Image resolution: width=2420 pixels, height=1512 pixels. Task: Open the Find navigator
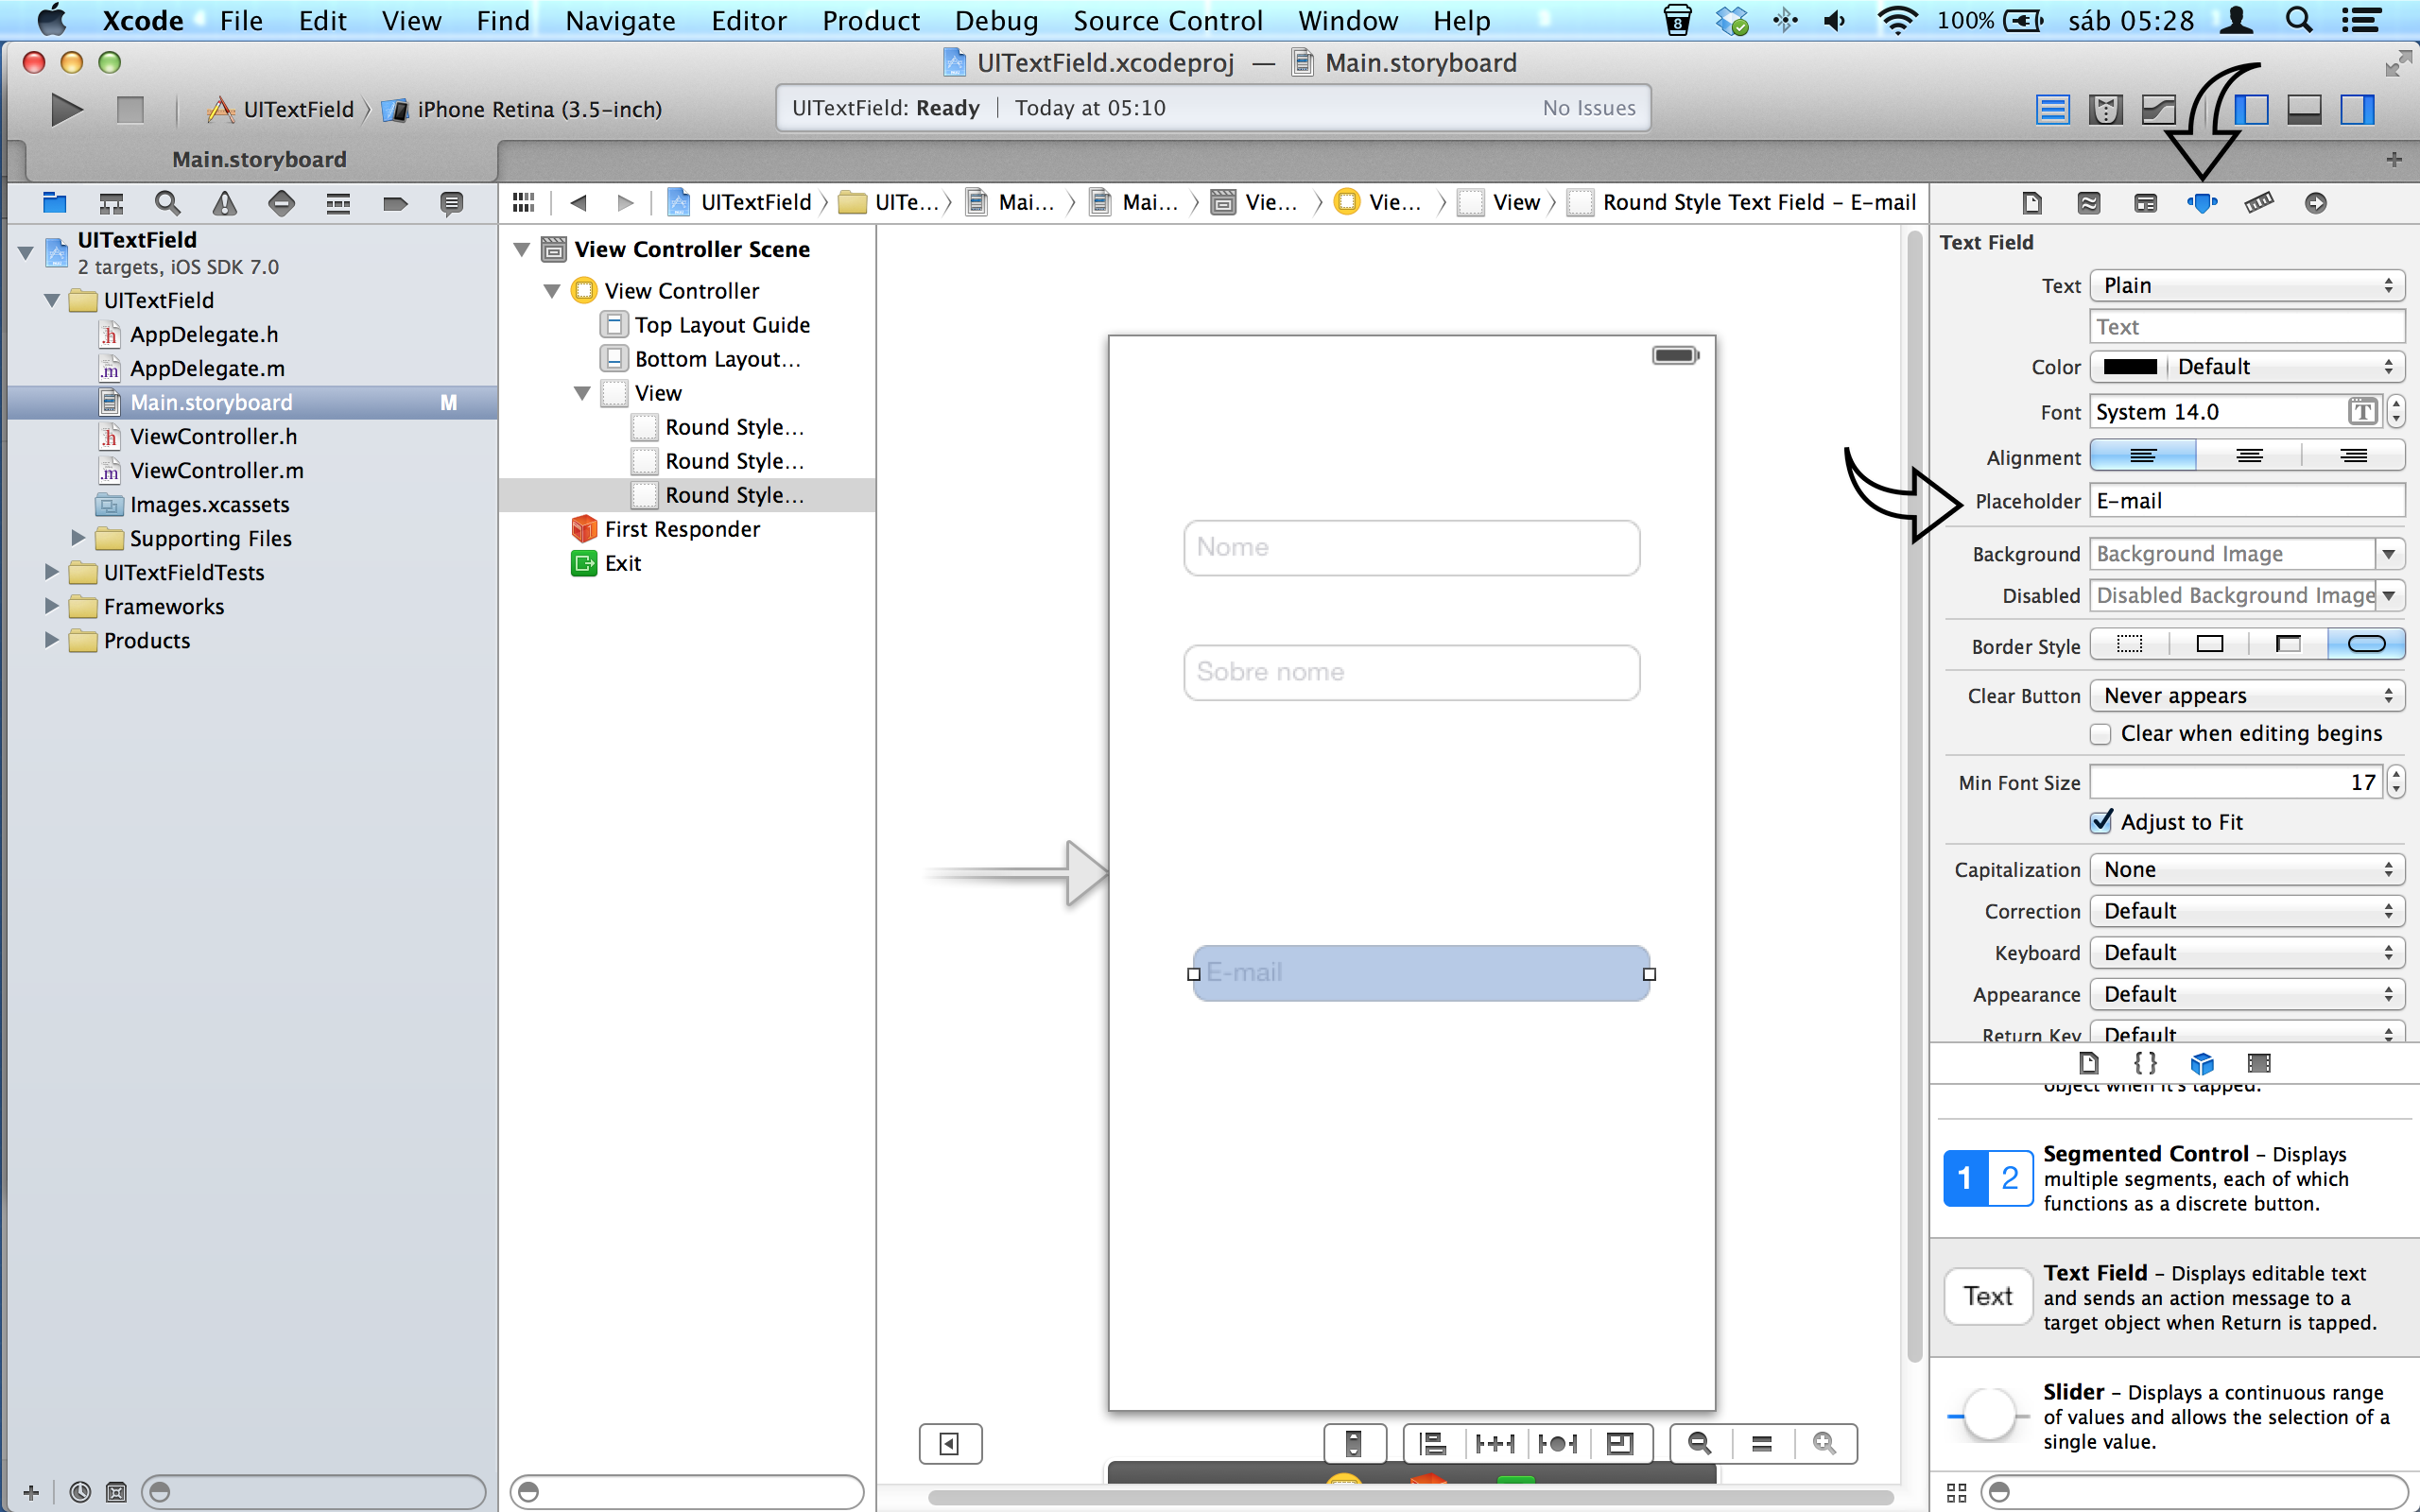pos(167,203)
